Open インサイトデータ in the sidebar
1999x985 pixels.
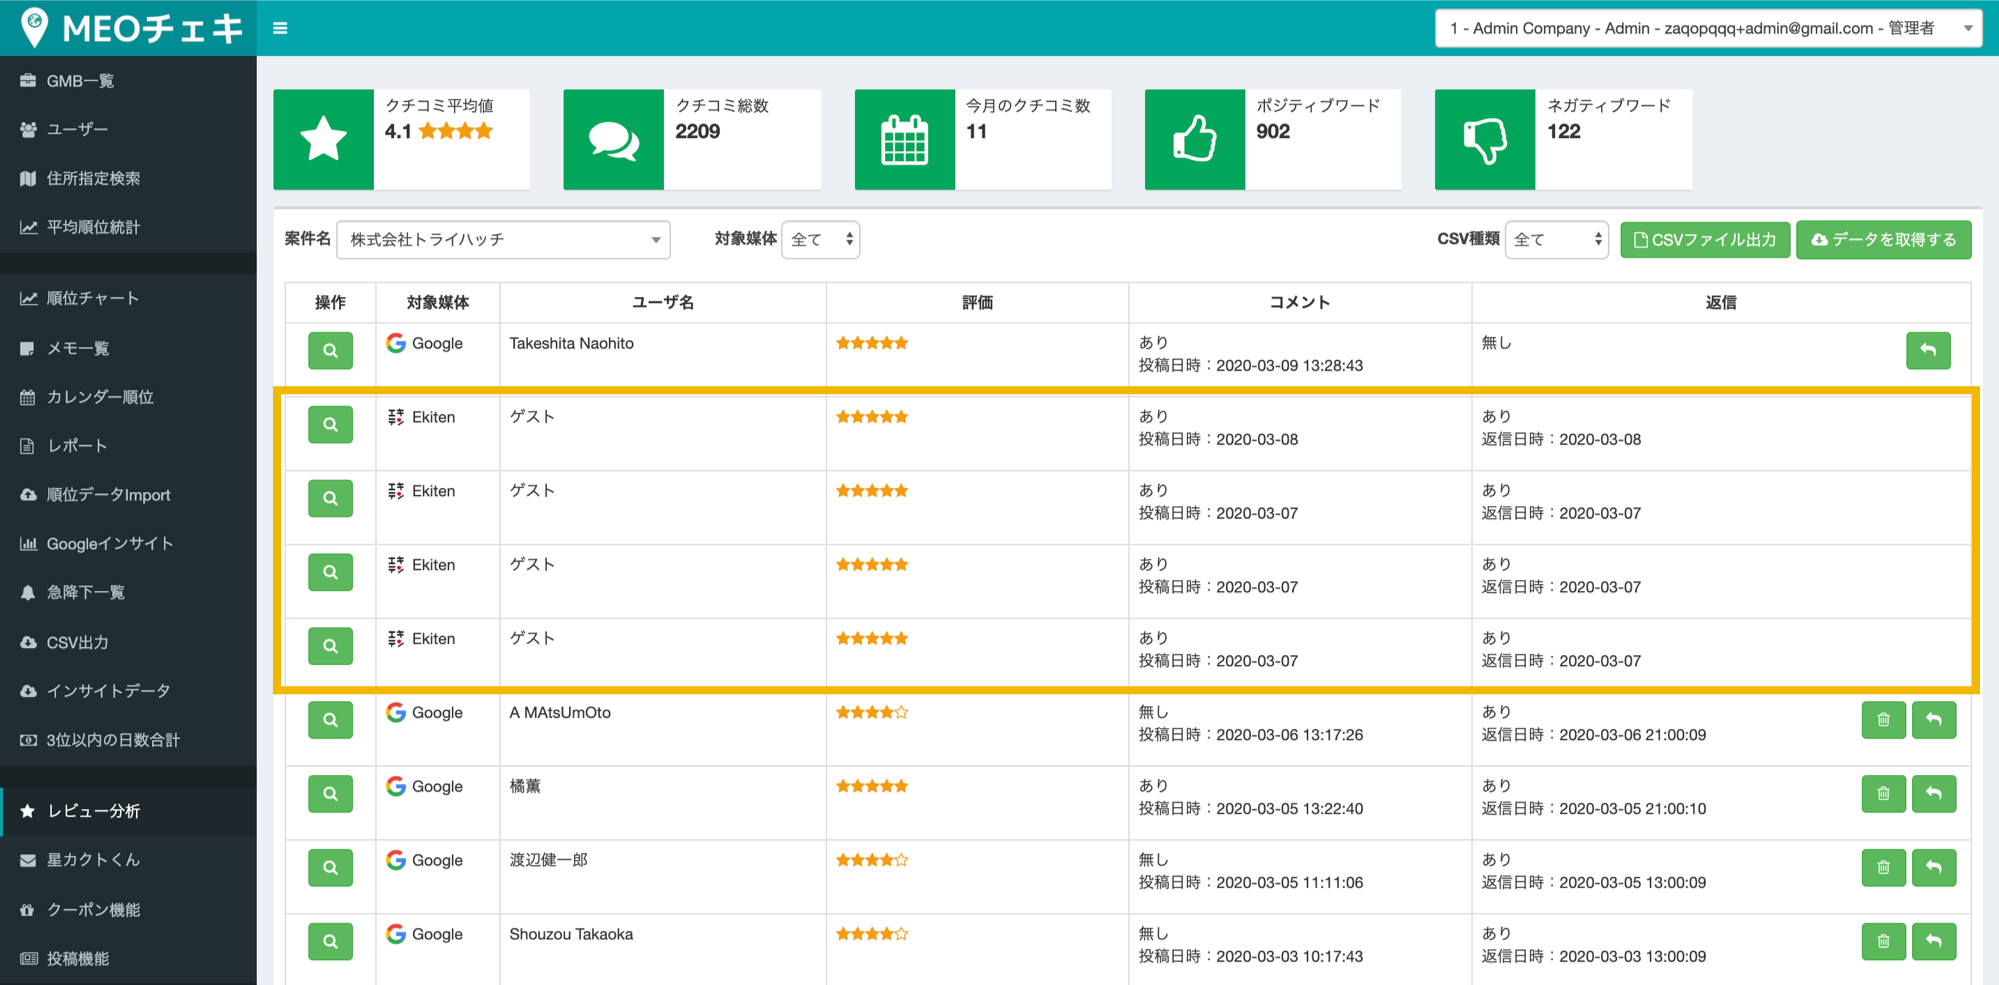coord(128,691)
